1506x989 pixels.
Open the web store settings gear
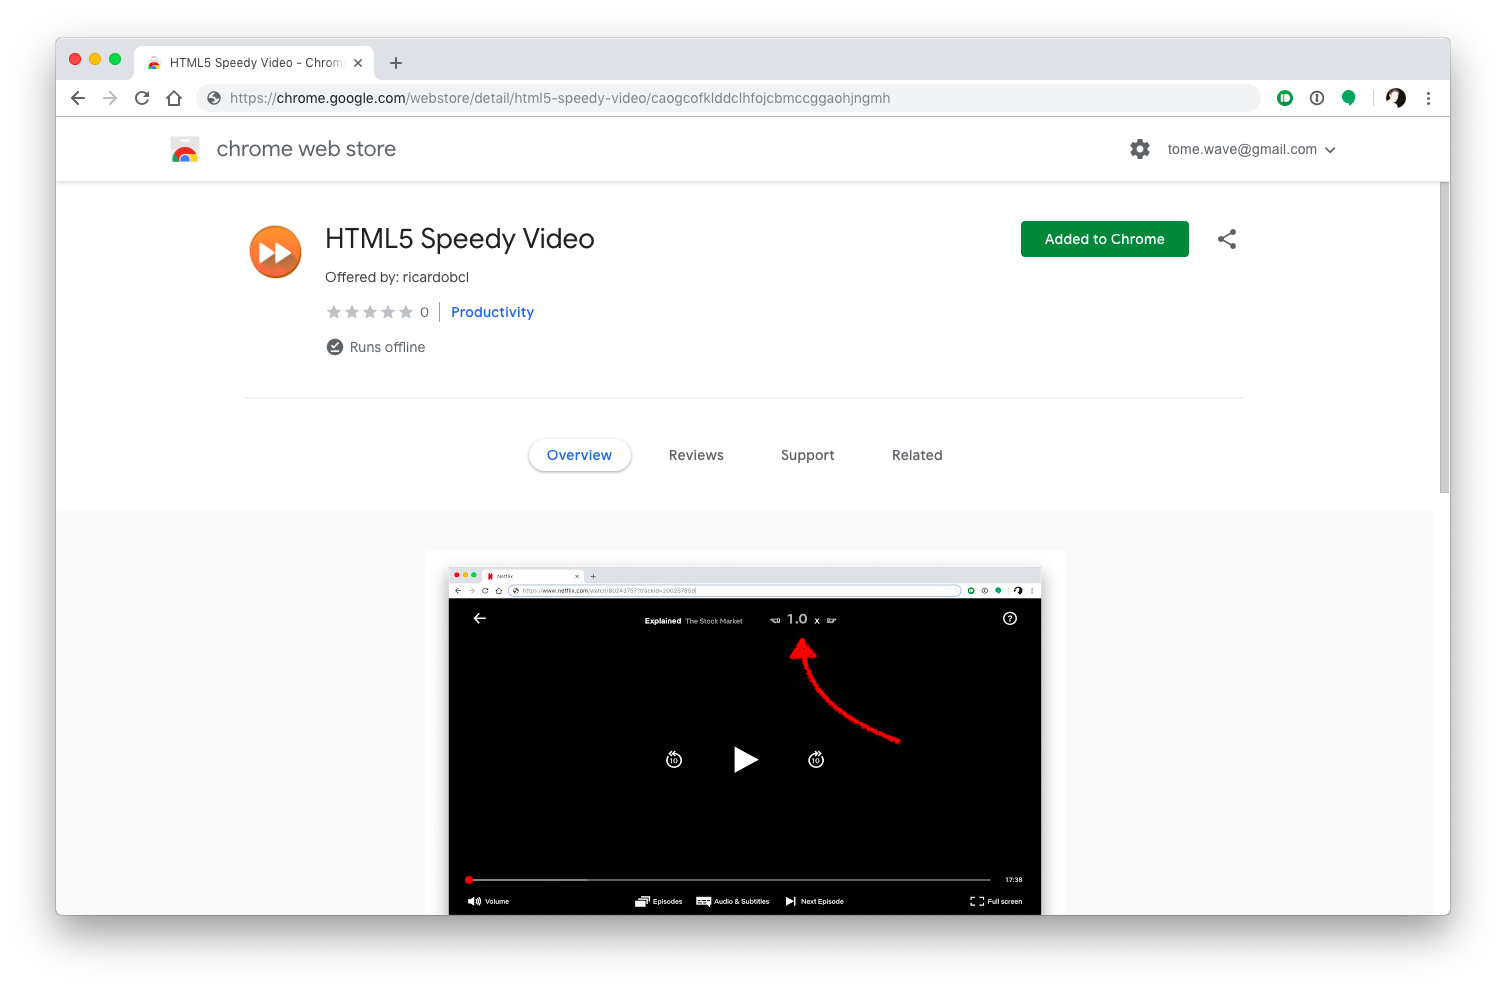tap(1140, 149)
